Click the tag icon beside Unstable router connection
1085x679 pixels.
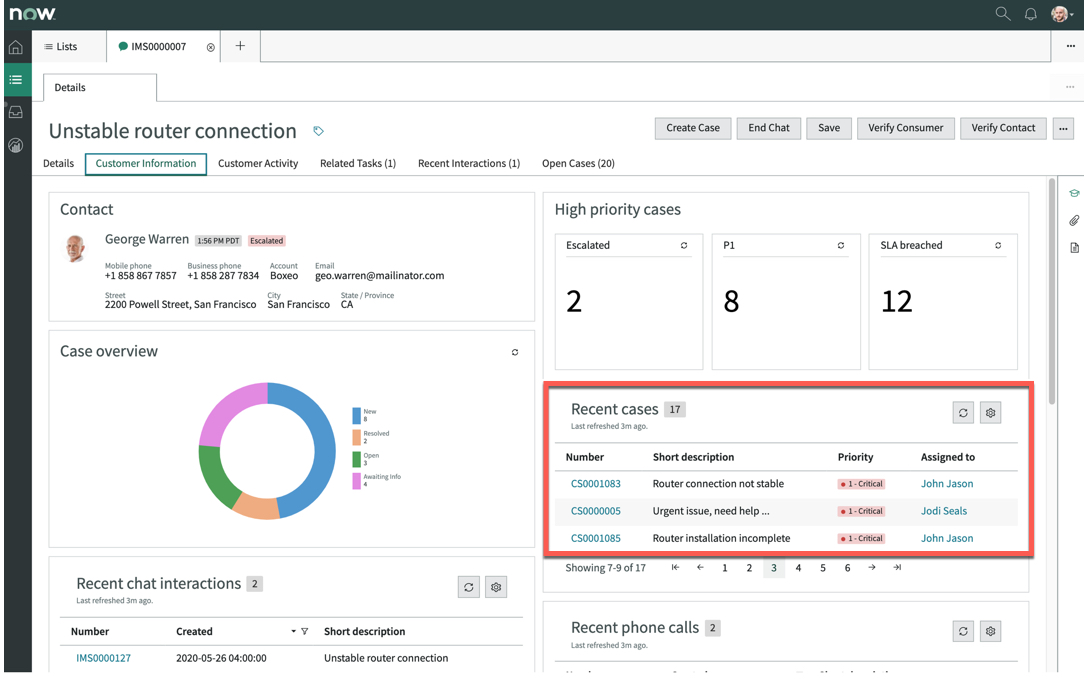click(318, 131)
